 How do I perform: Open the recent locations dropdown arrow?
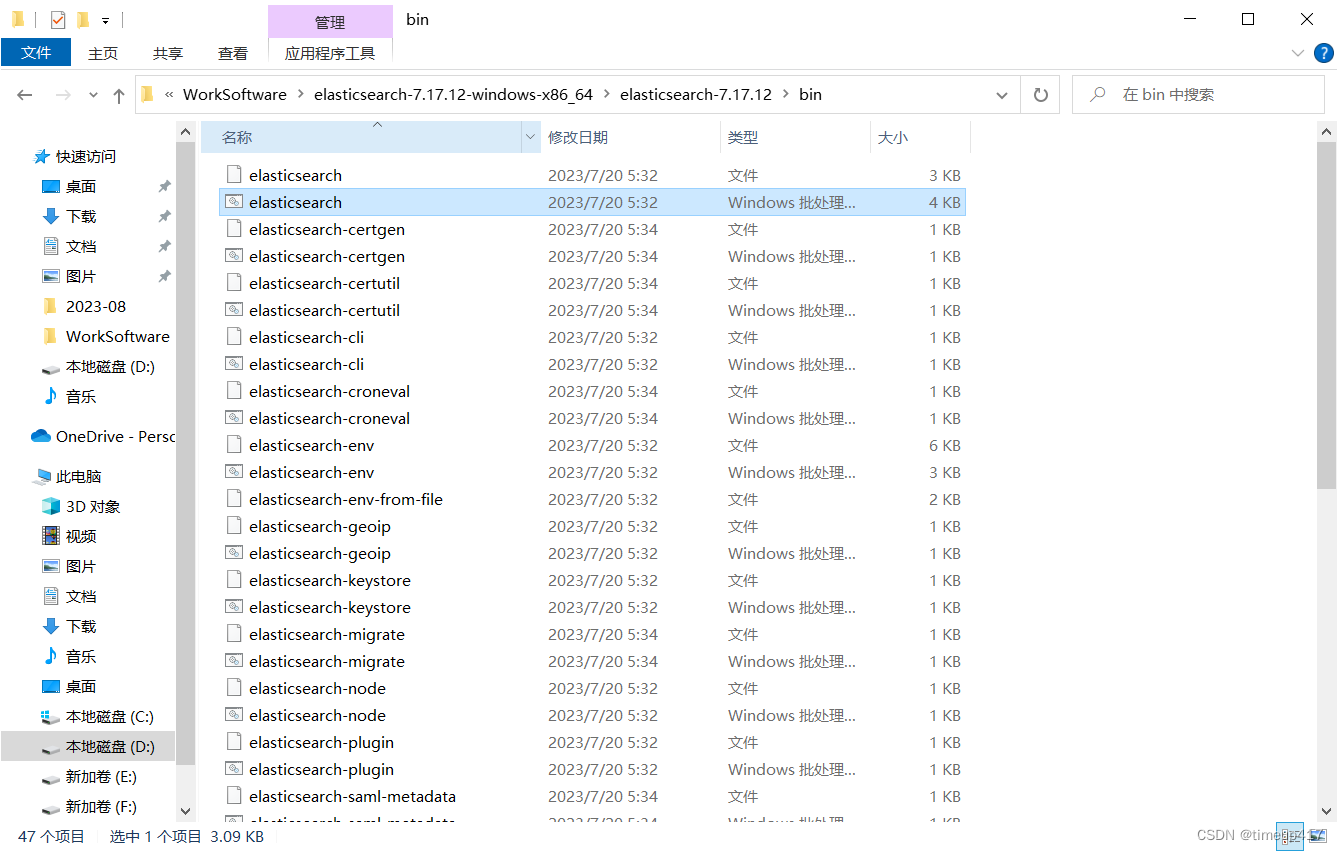93,95
